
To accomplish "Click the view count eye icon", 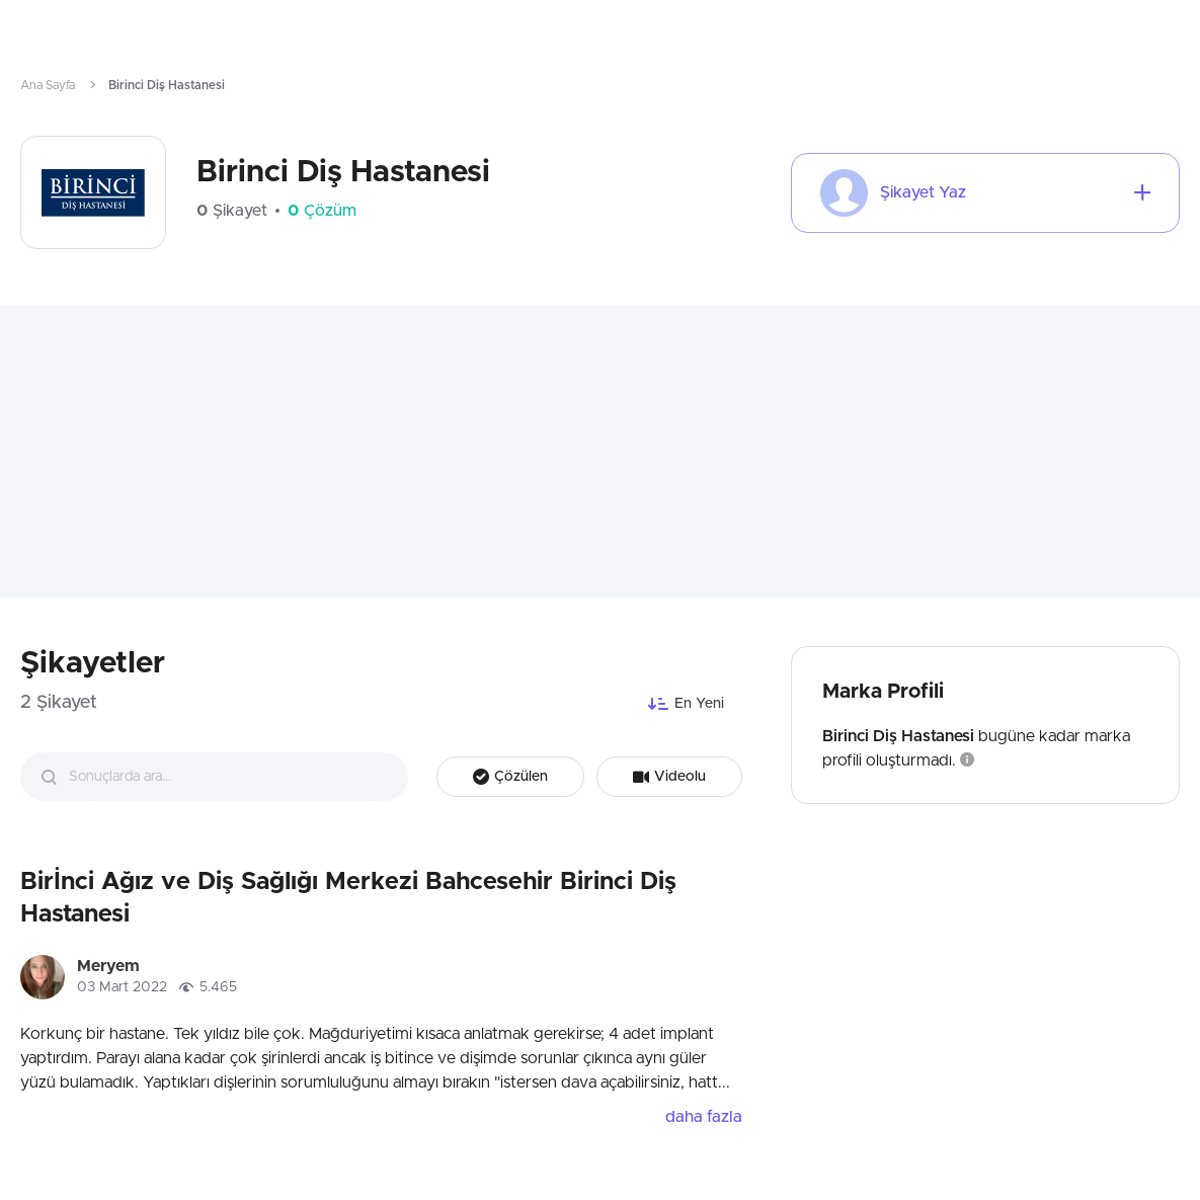I will click(186, 987).
